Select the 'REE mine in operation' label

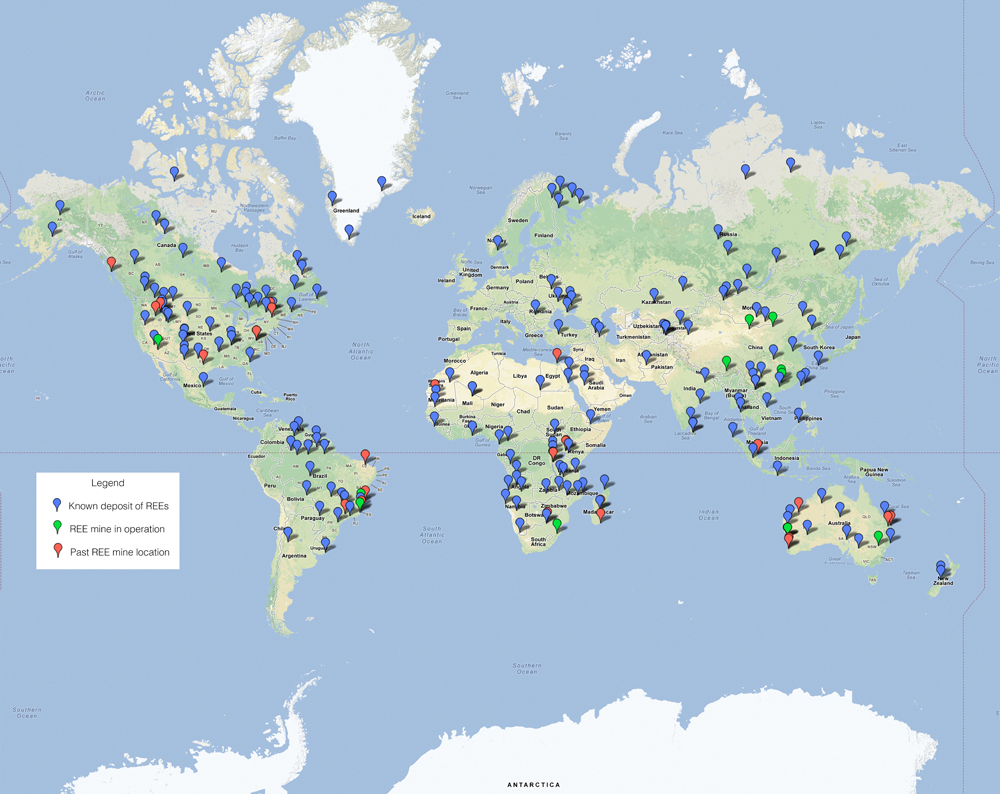[117, 529]
